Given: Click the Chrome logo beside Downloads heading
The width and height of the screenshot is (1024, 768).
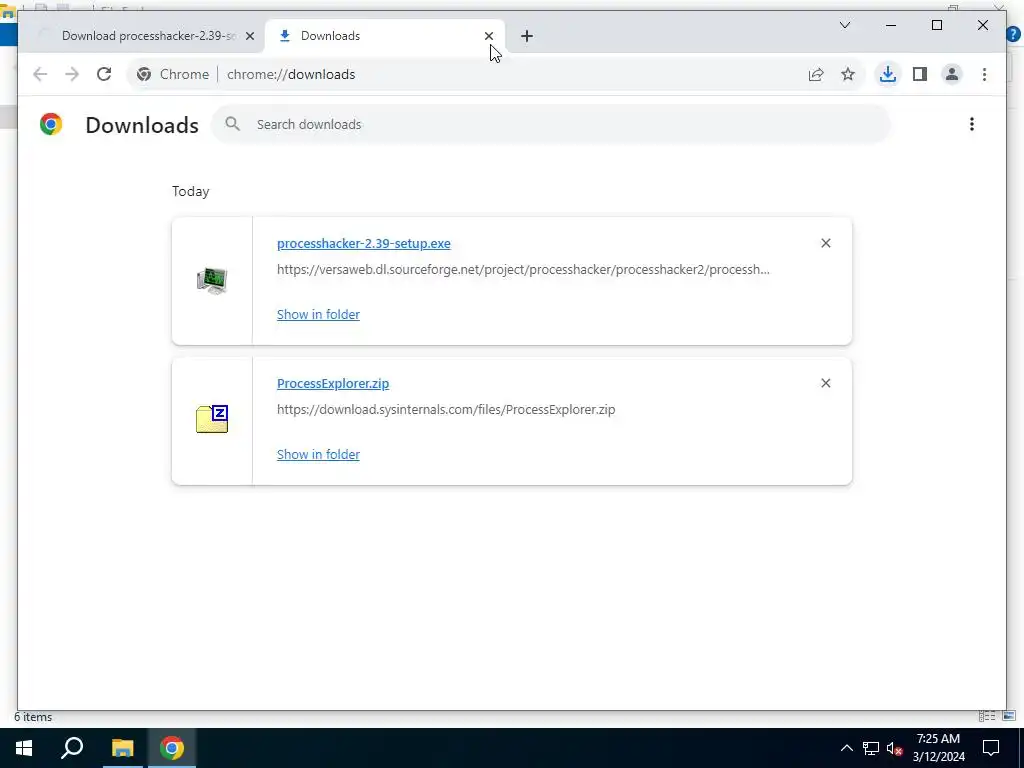Looking at the screenshot, I should [51, 124].
